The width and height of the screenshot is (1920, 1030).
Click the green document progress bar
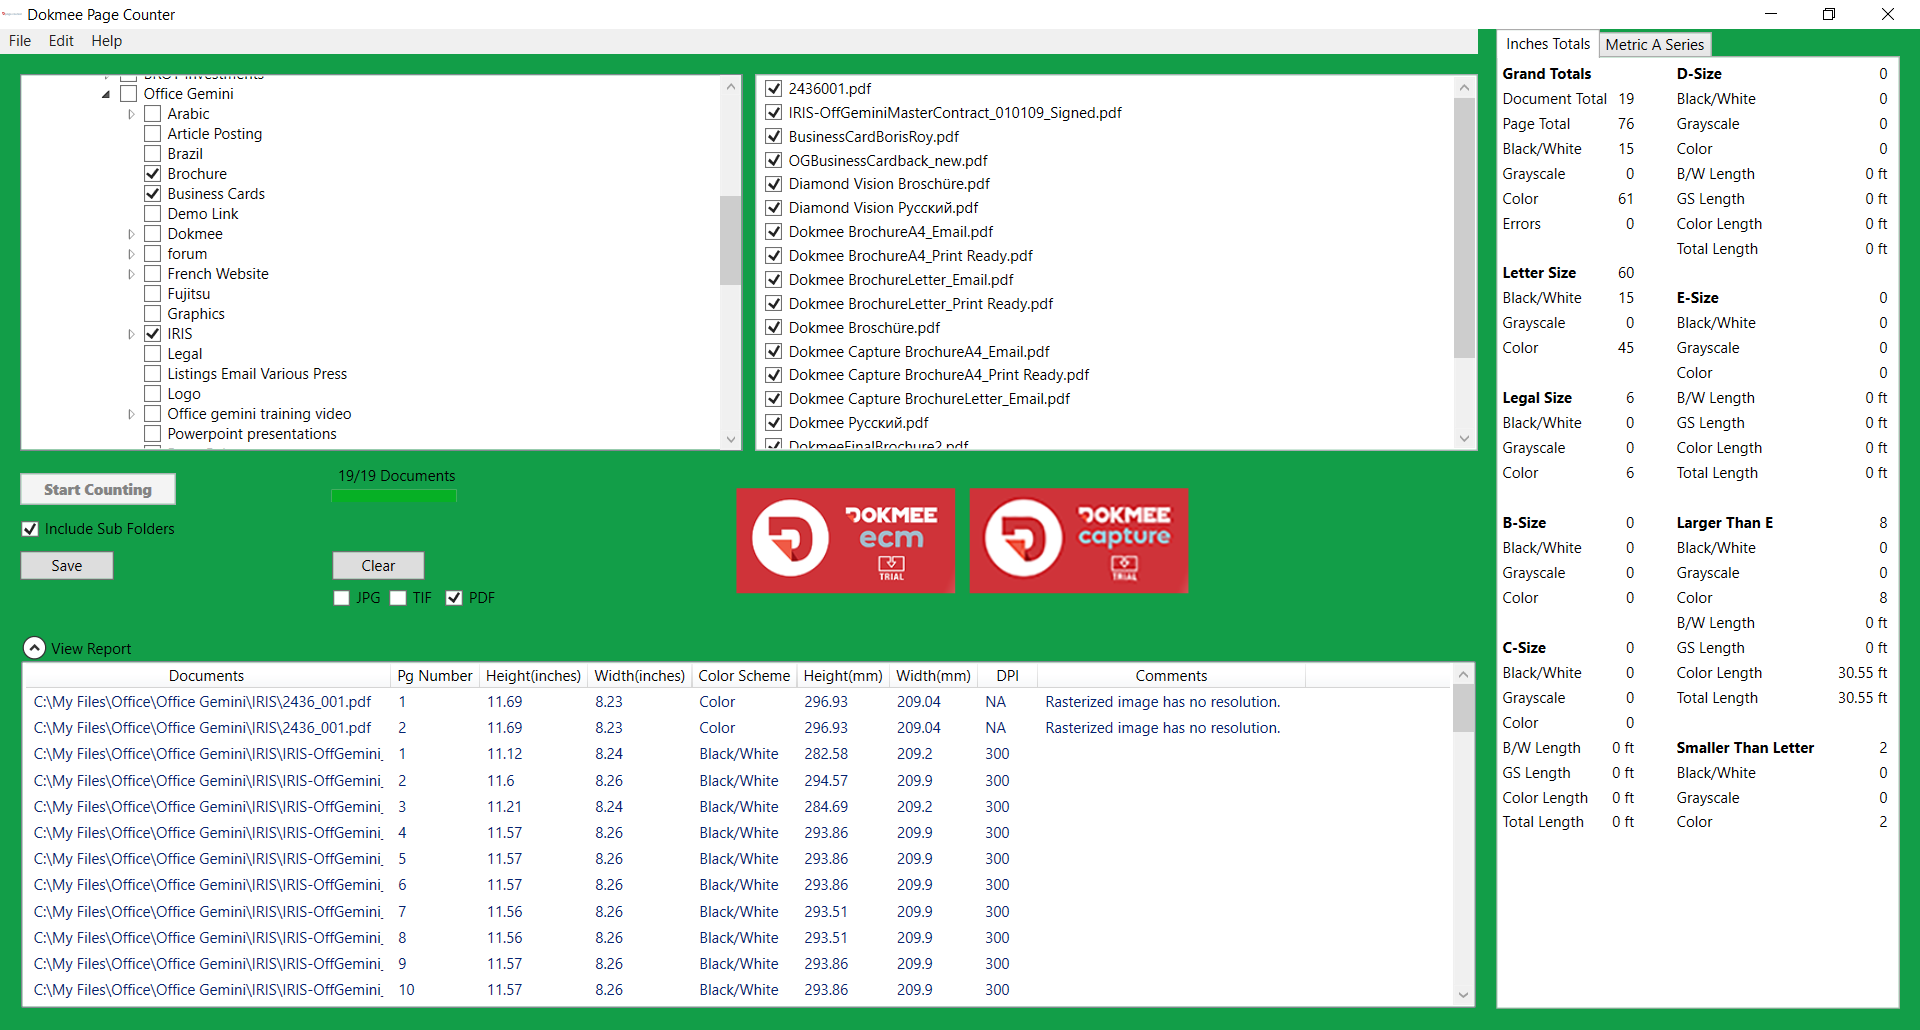pyautogui.click(x=394, y=495)
